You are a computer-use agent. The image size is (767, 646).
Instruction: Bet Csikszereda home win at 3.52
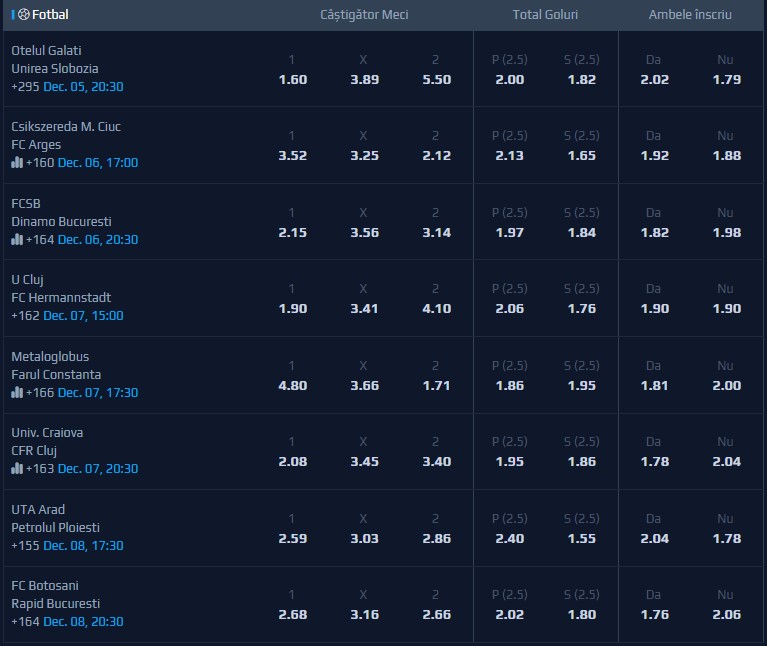[293, 156]
